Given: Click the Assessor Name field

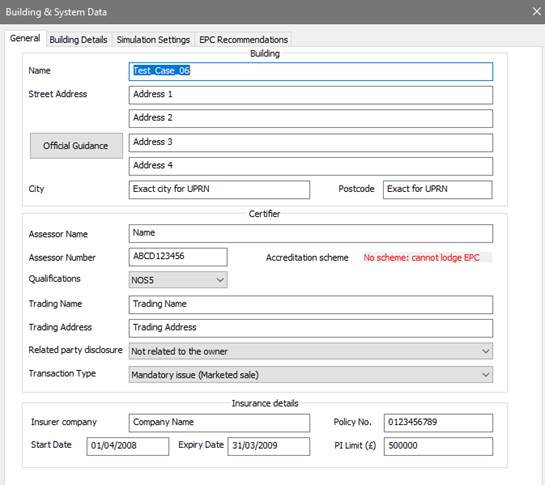Looking at the screenshot, I should [311, 233].
